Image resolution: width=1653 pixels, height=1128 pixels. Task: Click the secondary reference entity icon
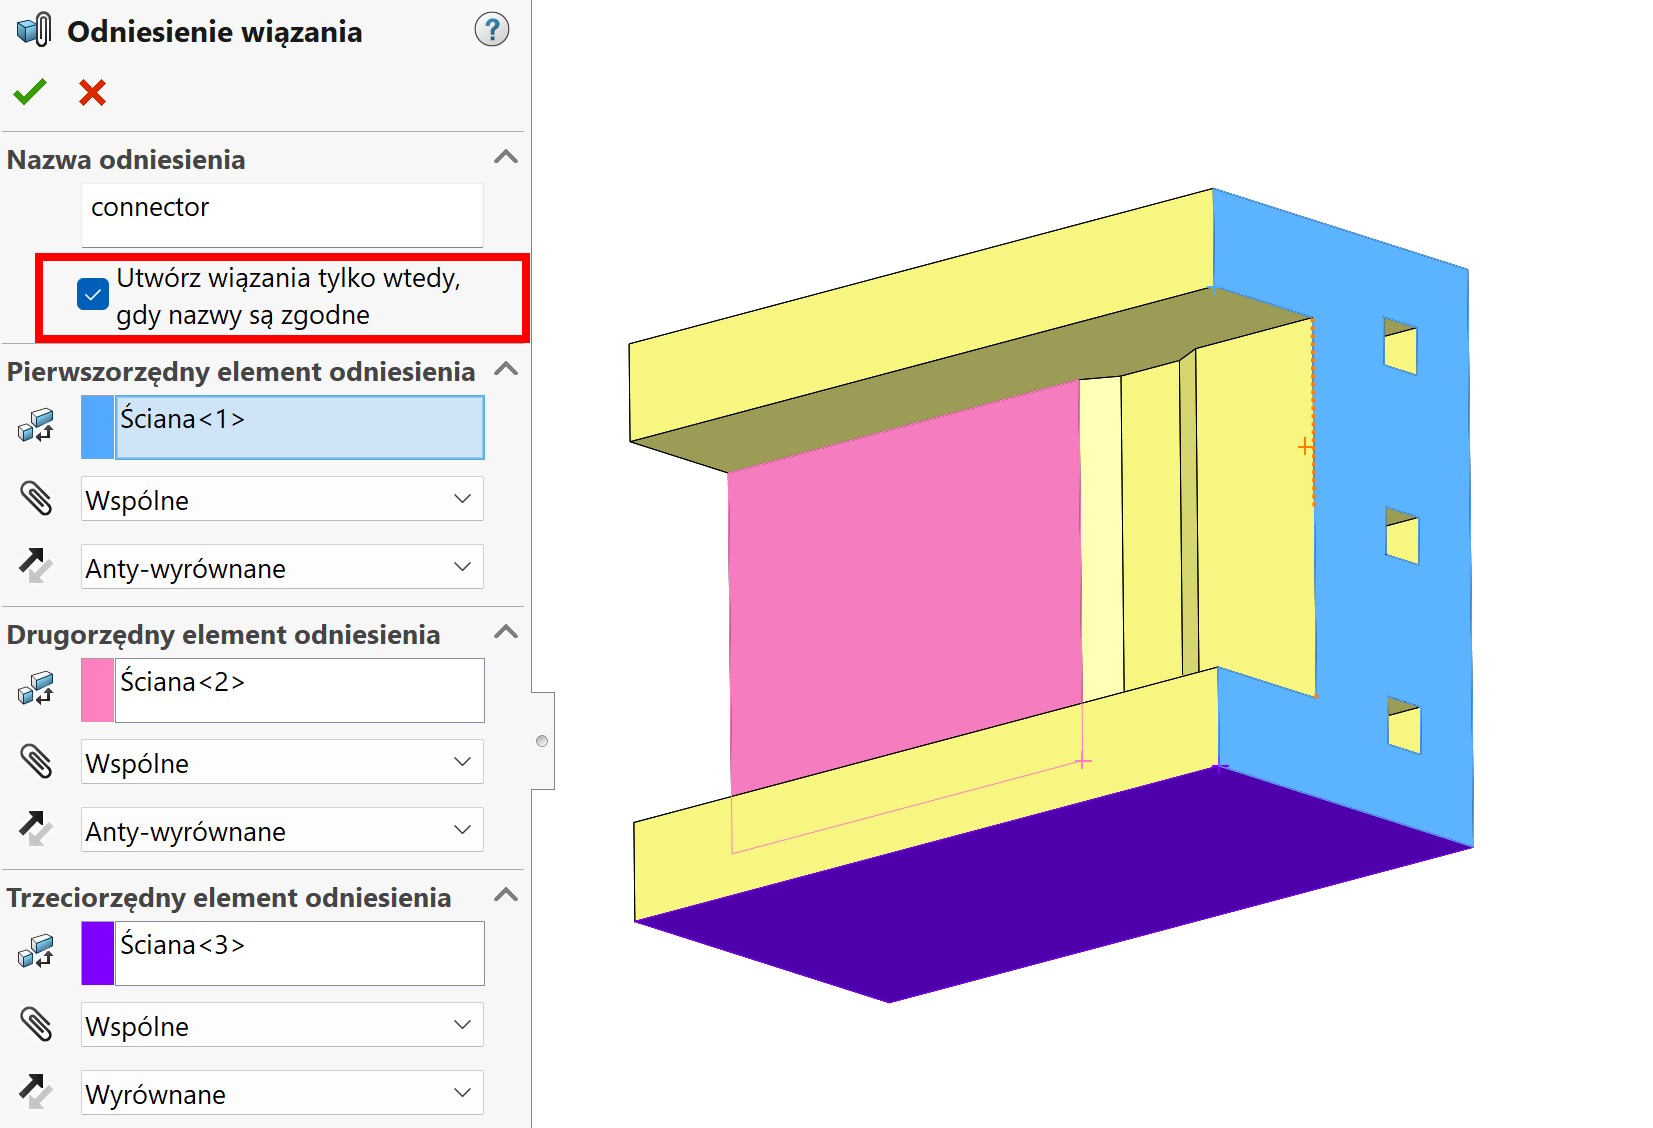pos(36,689)
